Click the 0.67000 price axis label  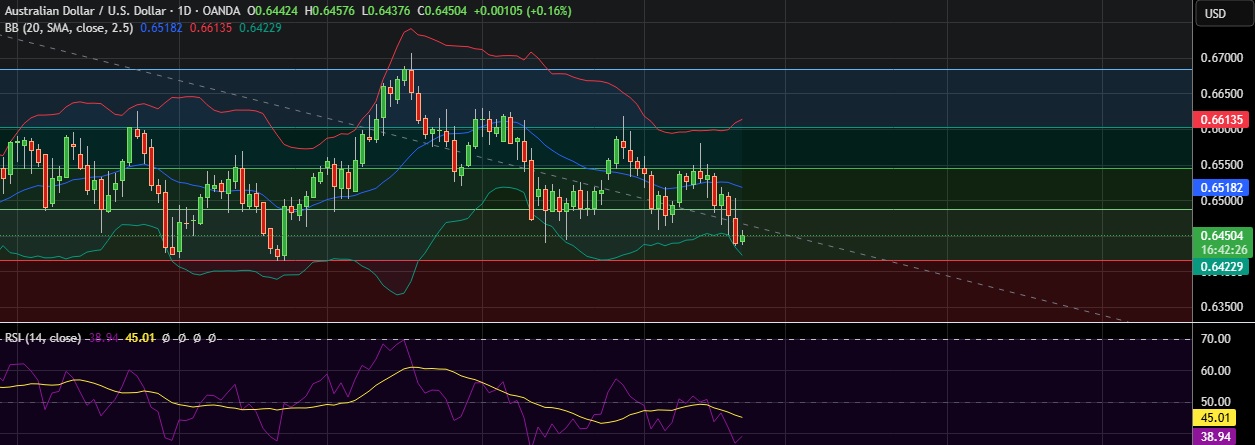click(1221, 58)
